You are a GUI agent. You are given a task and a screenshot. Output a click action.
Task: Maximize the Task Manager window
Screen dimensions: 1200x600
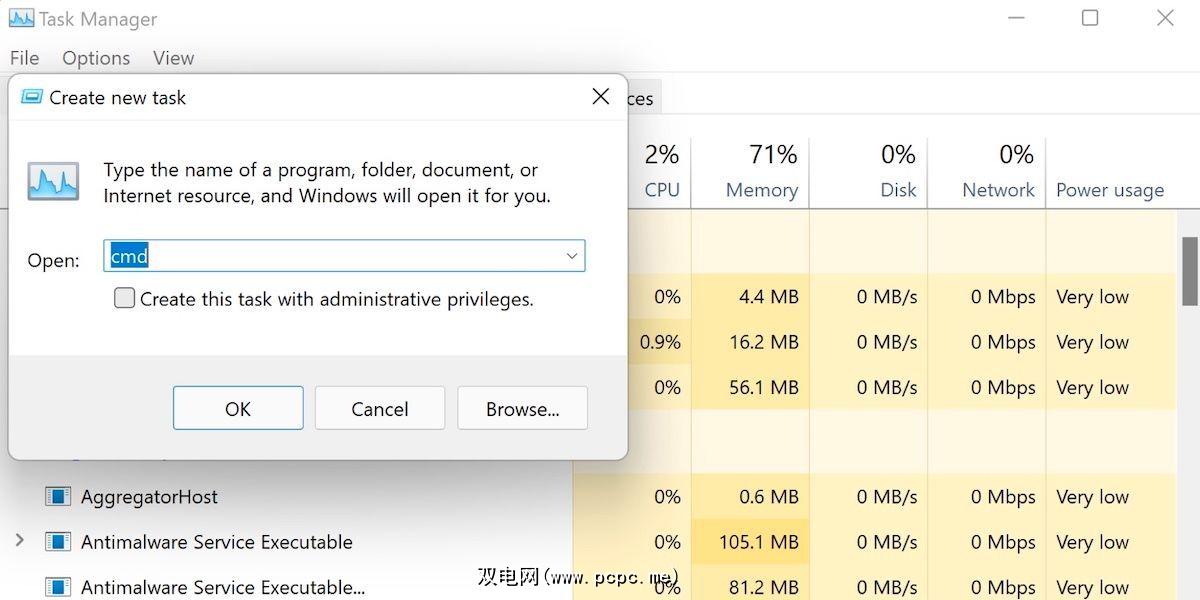point(1090,18)
